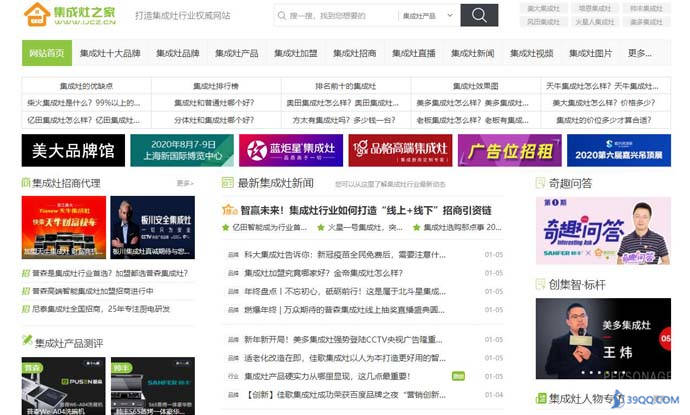This screenshot has height=415, width=690.
Task: Open news 集成灶产品硬实力从哪里显现
Action: coord(327,376)
